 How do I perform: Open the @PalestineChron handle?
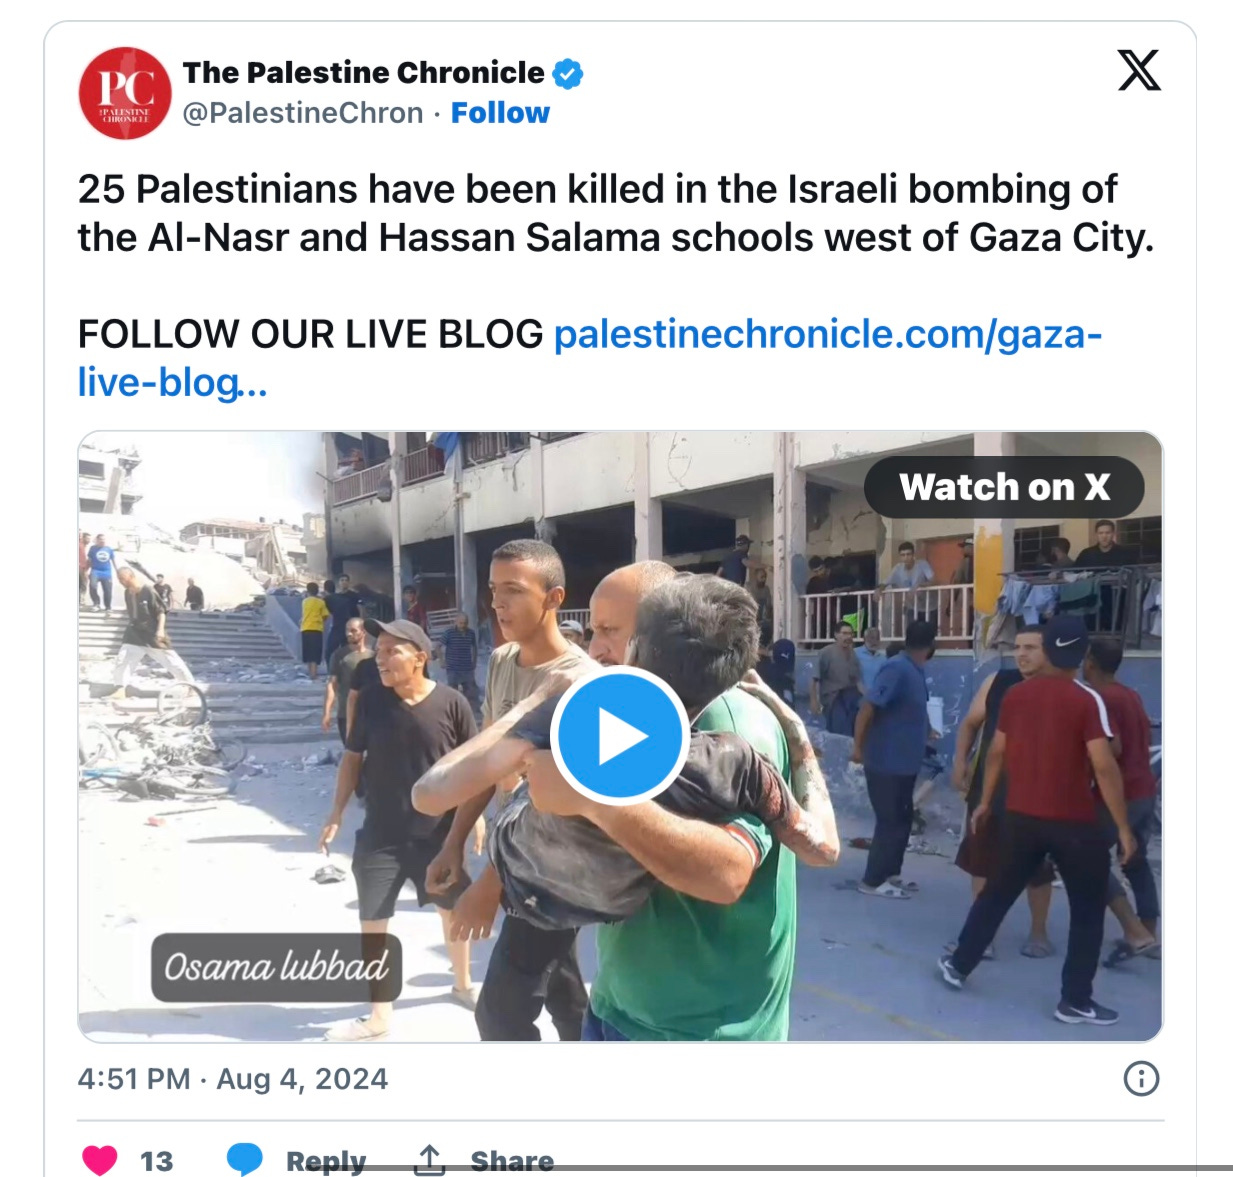tap(303, 113)
